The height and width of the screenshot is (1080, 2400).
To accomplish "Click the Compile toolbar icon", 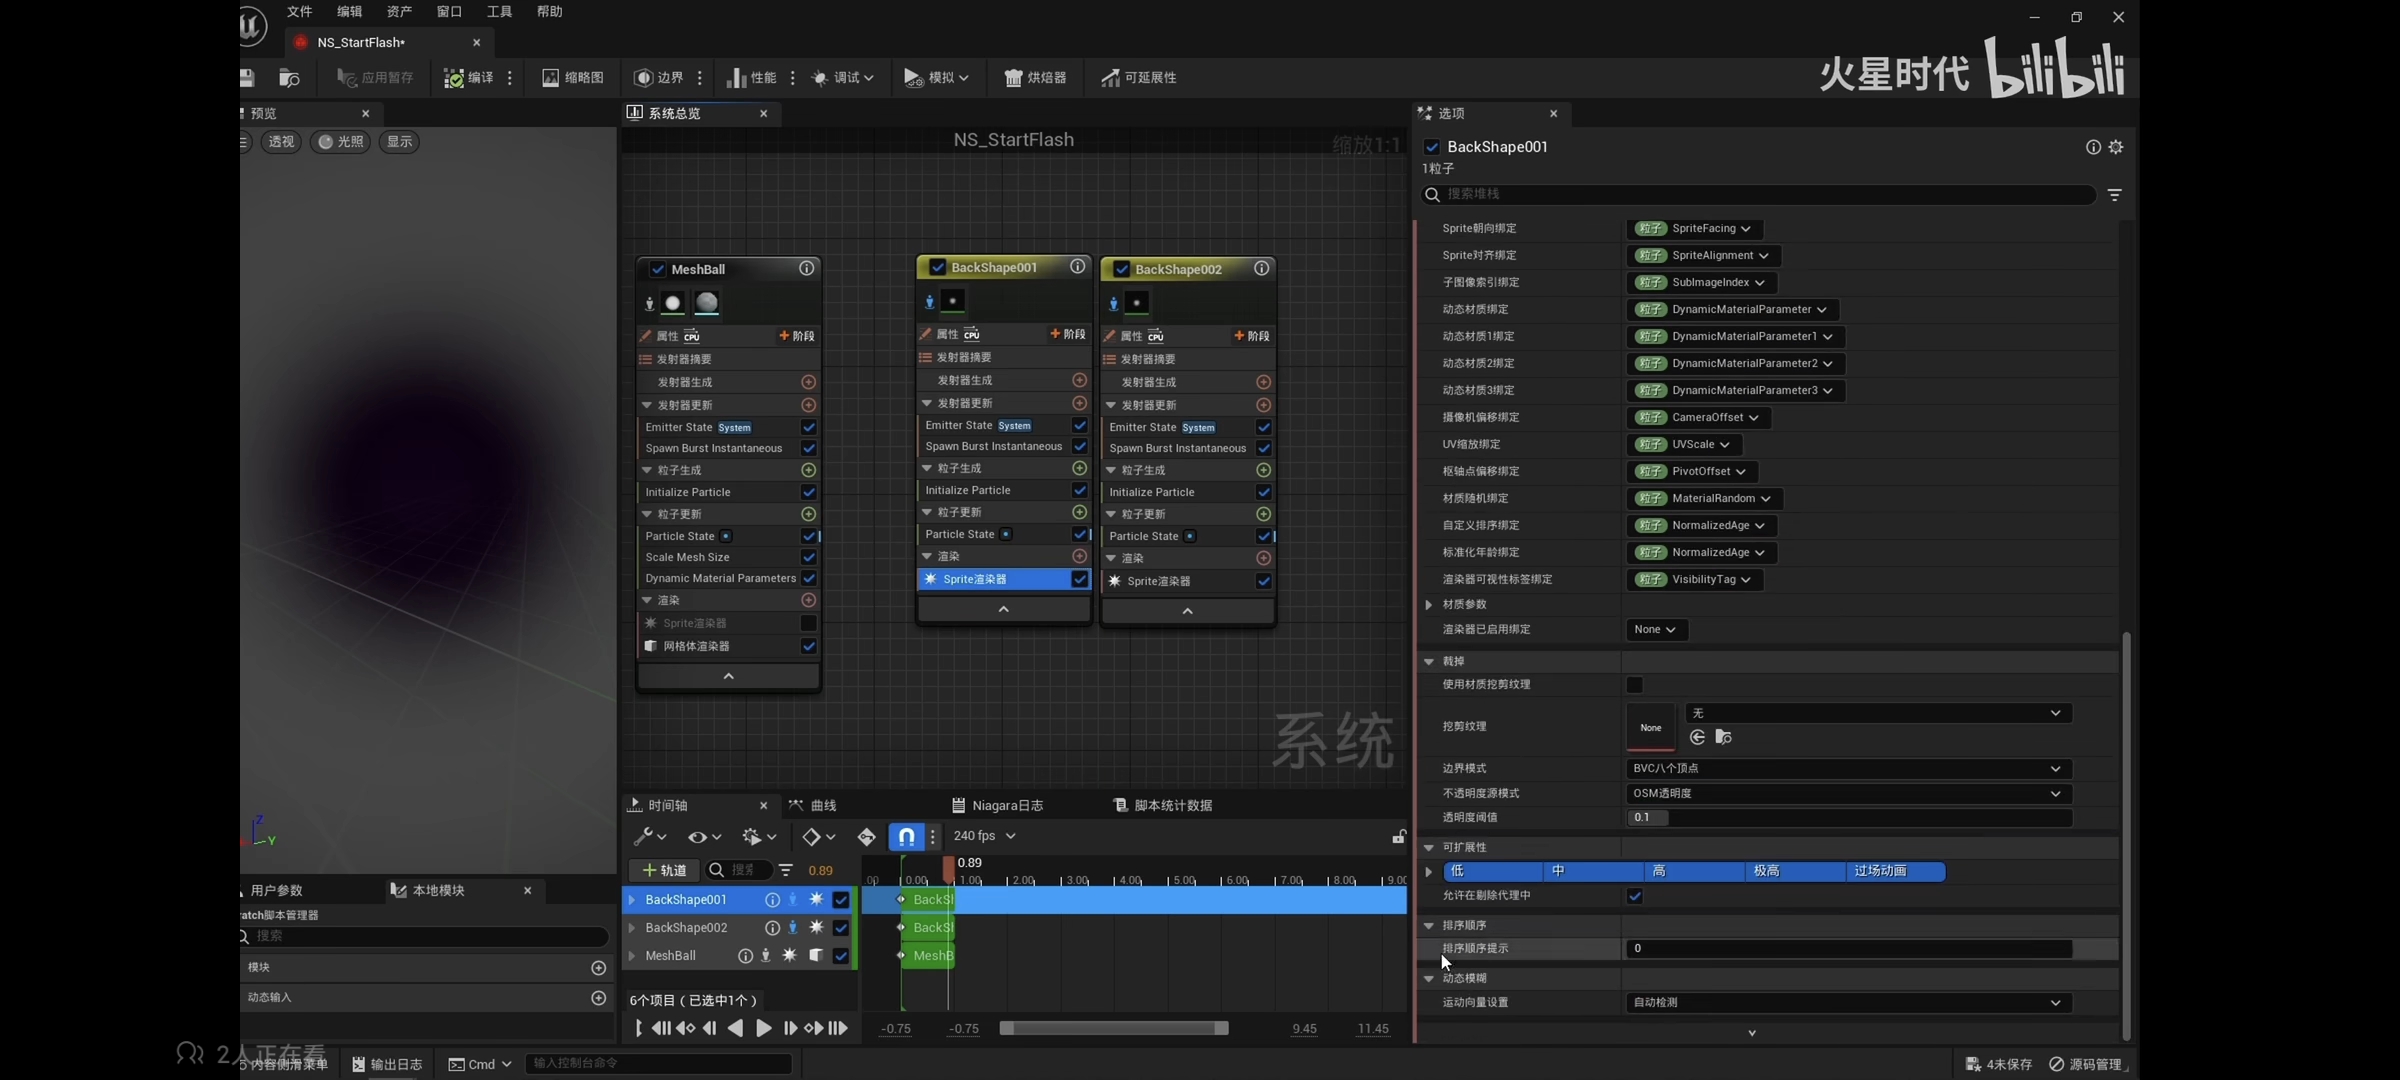I will click(455, 78).
